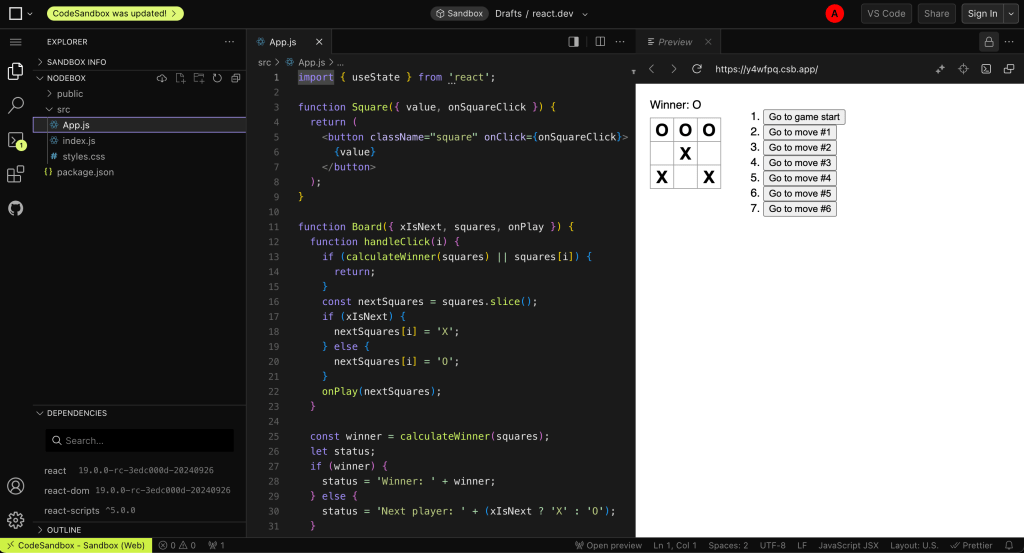Toggle the editor preview layout icon
Viewport: 1024px width, 553px height.
click(573, 42)
